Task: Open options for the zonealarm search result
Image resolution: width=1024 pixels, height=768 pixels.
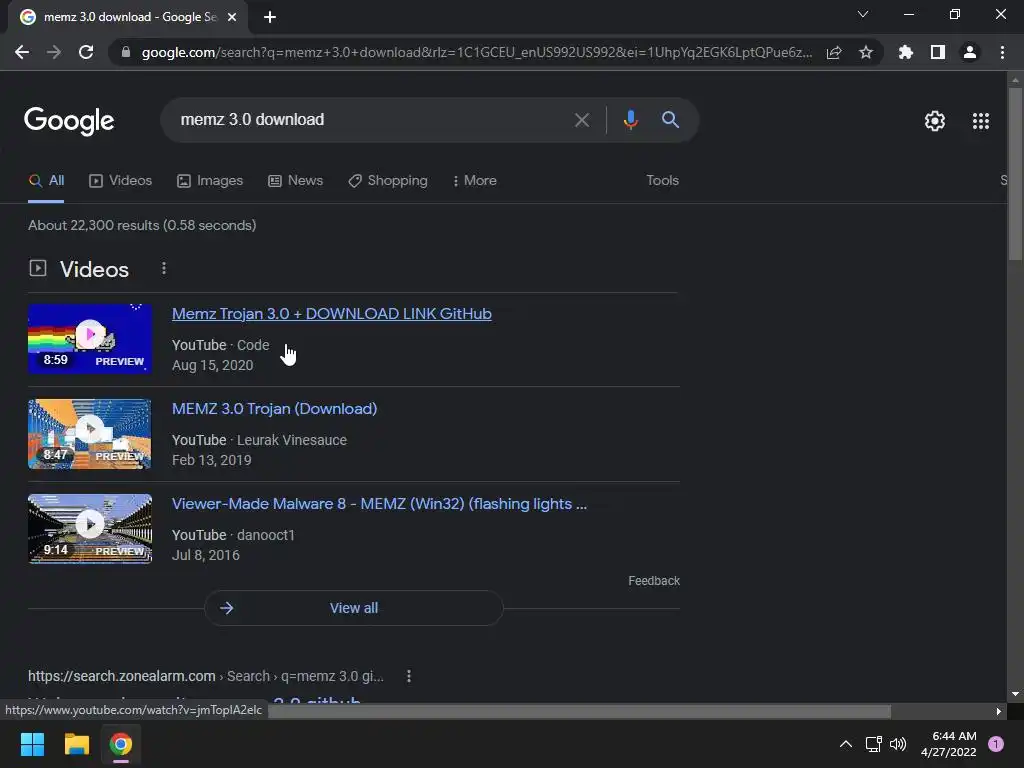Action: click(x=409, y=676)
